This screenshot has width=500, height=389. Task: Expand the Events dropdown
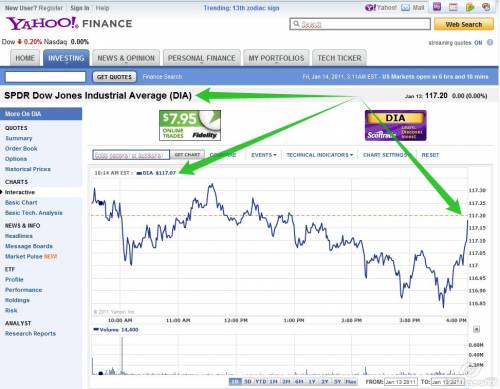point(264,155)
